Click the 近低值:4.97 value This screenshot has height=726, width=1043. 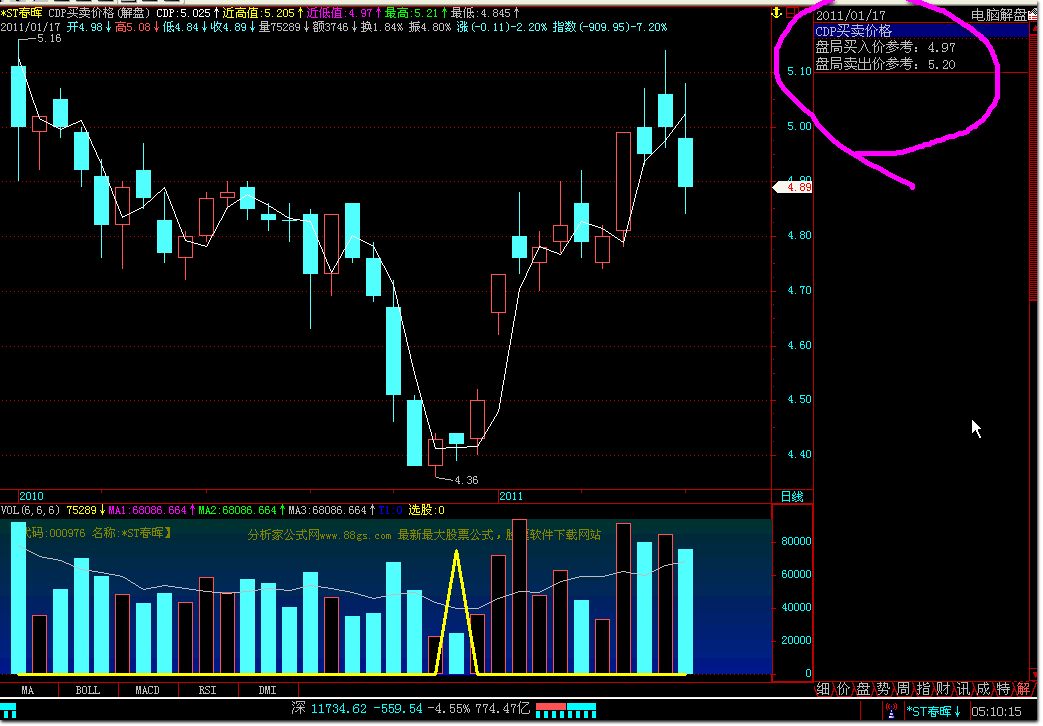[340, 13]
